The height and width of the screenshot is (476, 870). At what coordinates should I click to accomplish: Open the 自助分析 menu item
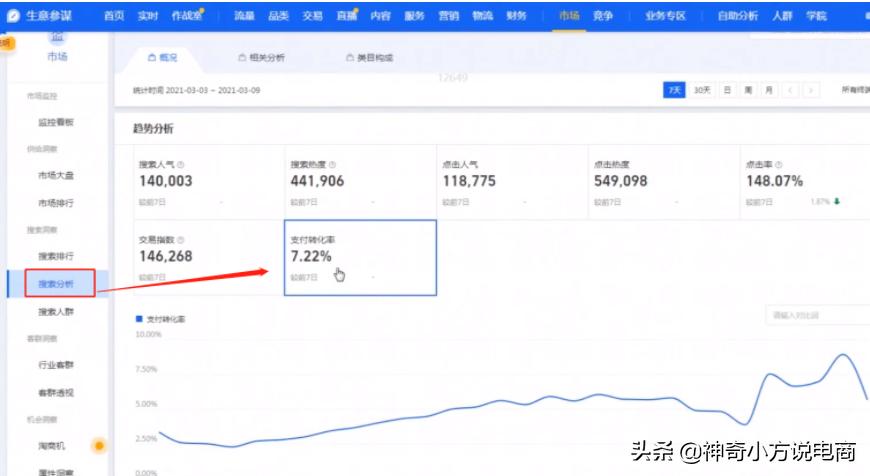[x=737, y=16]
